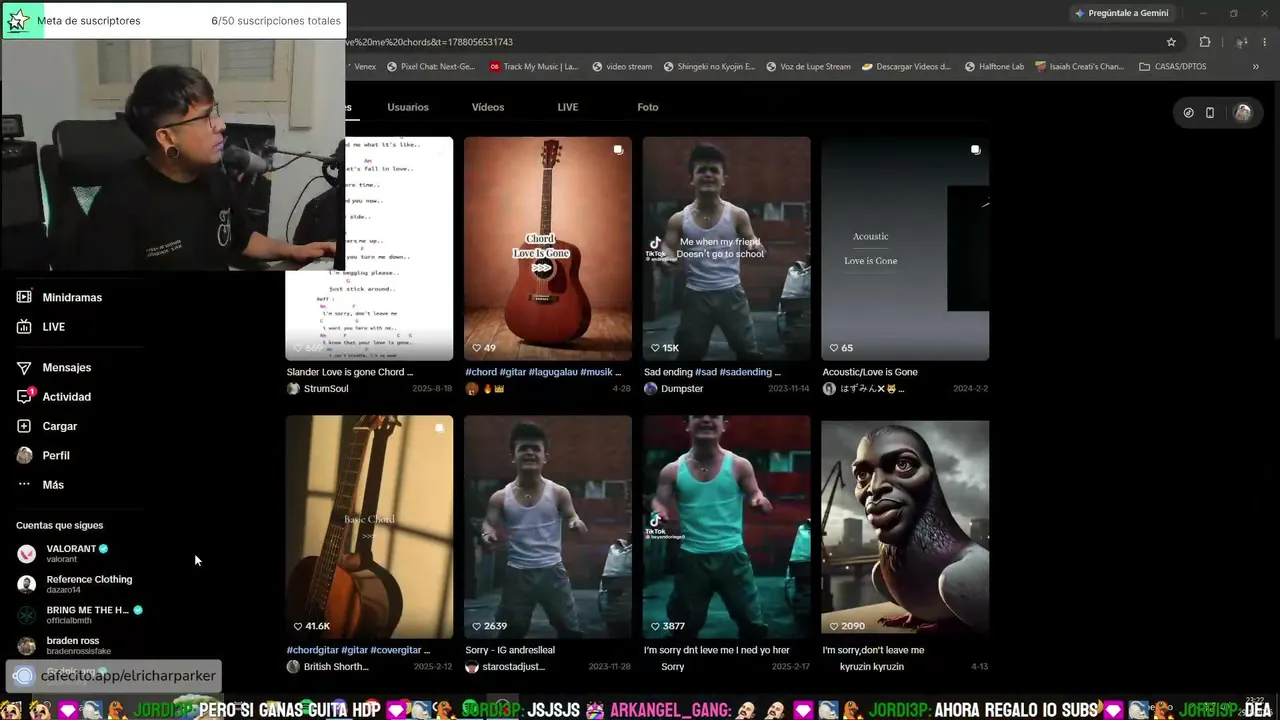Image resolution: width=1280 pixels, height=720 pixels.
Task: Open the Acoustic Love is Gone video
Action: pos(905,249)
